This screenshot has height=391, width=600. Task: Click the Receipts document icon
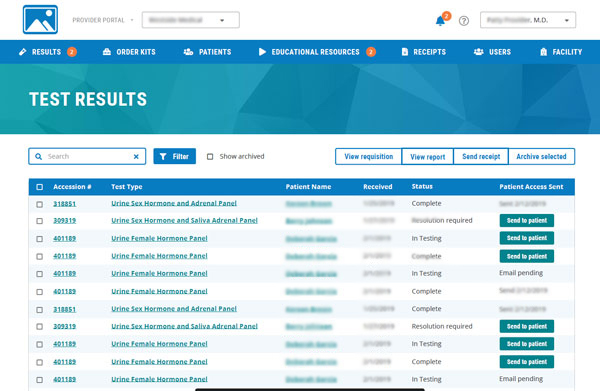pyautogui.click(x=405, y=52)
